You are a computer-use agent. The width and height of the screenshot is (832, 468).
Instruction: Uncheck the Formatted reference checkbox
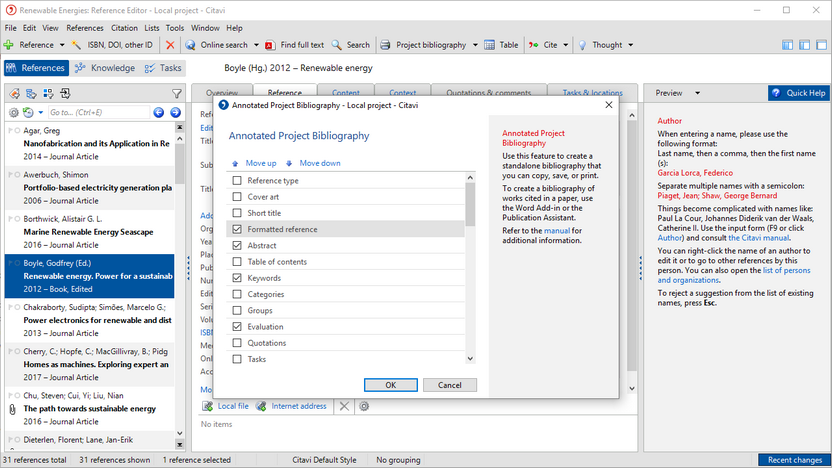click(237, 229)
